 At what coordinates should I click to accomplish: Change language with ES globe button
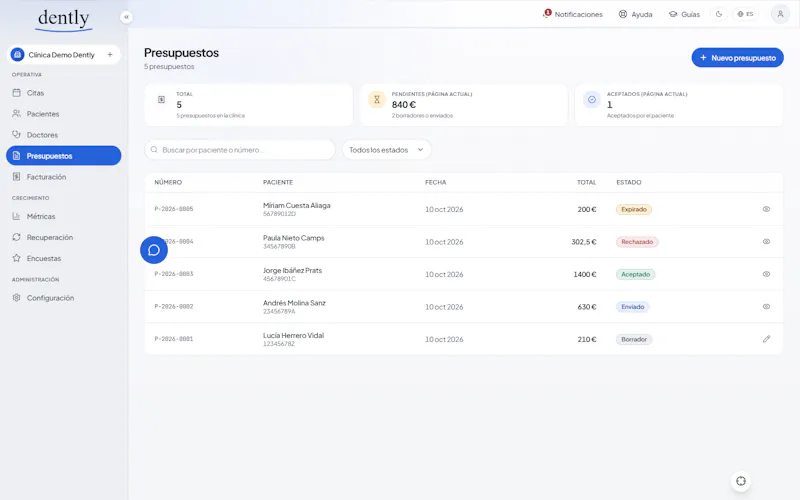(745, 14)
